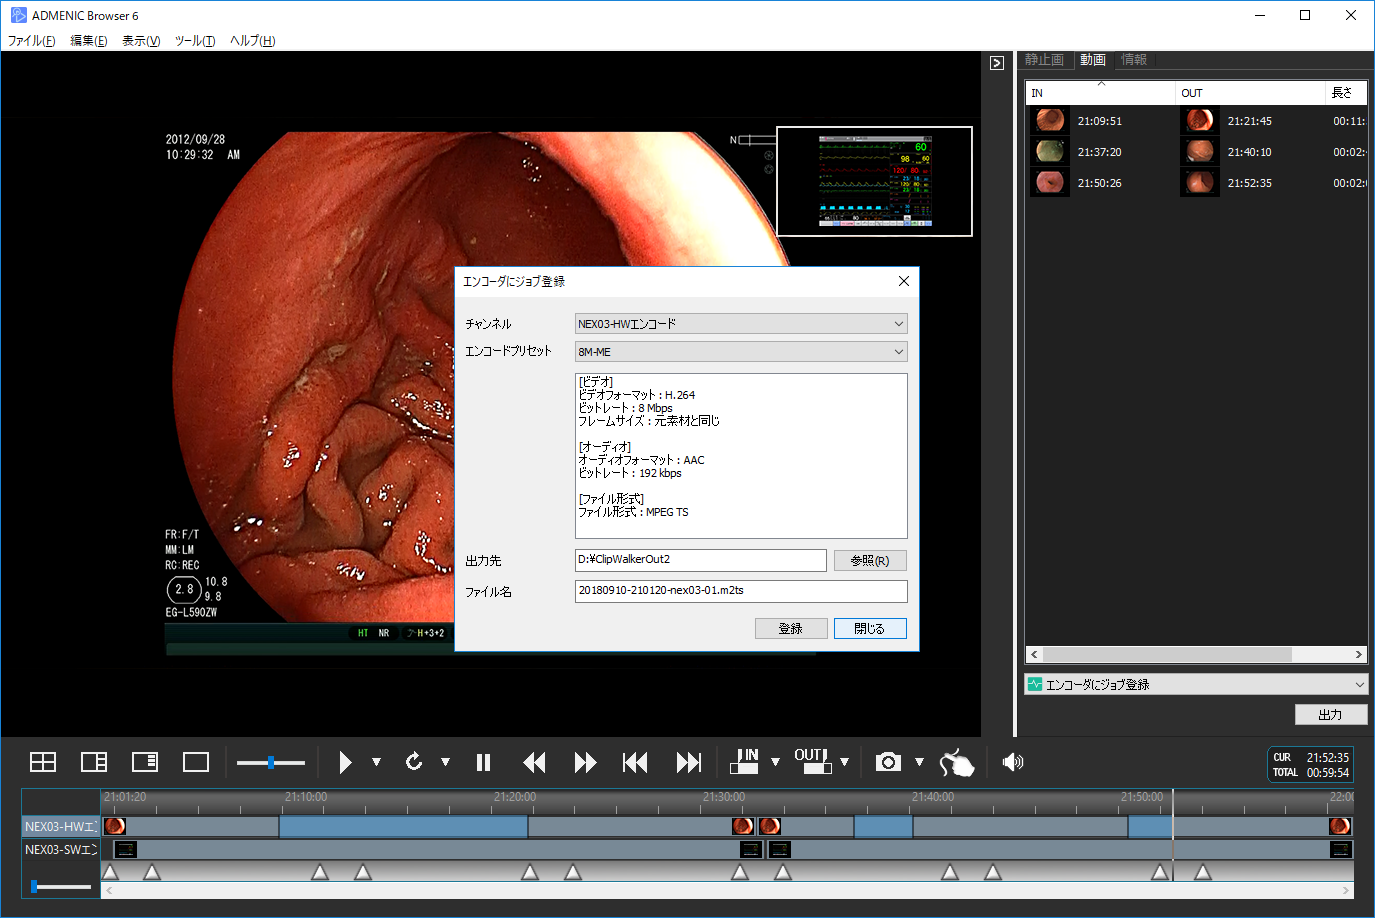
Task: Set the IN point marker
Action: [745, 762]
